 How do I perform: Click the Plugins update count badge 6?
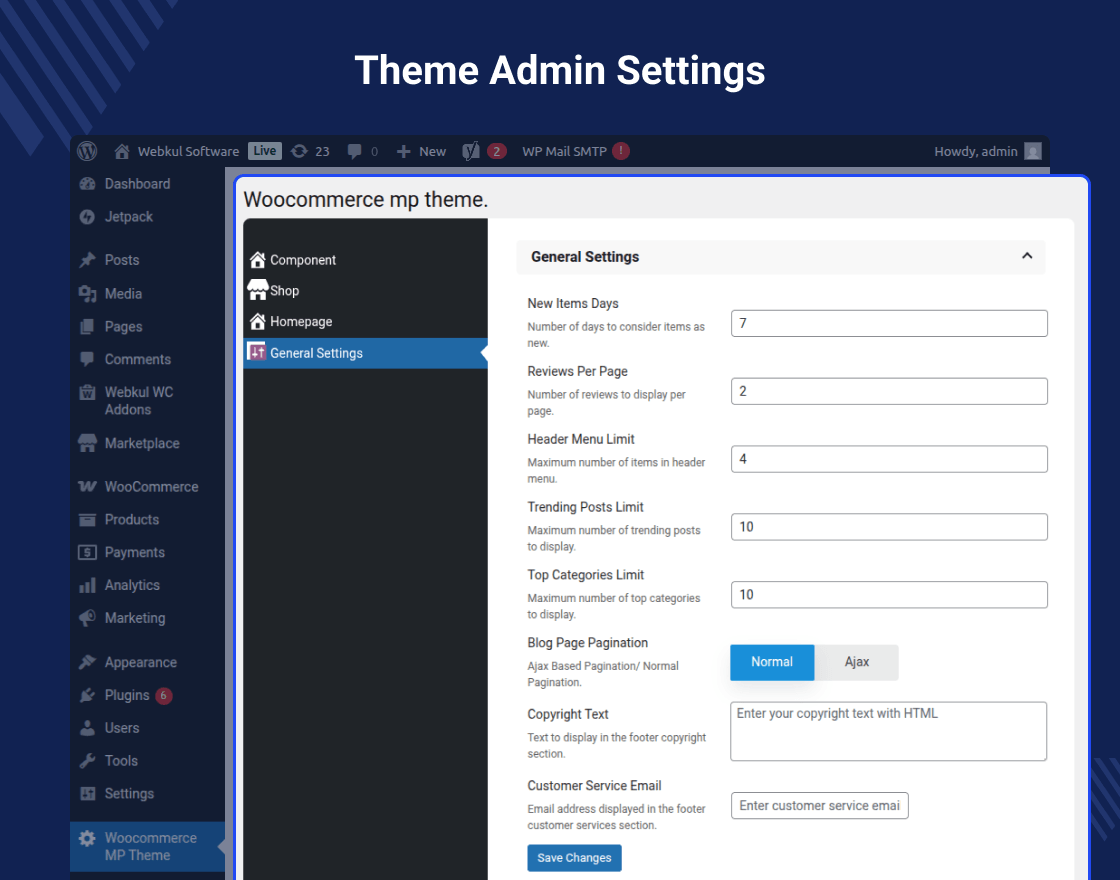point(164,695)
